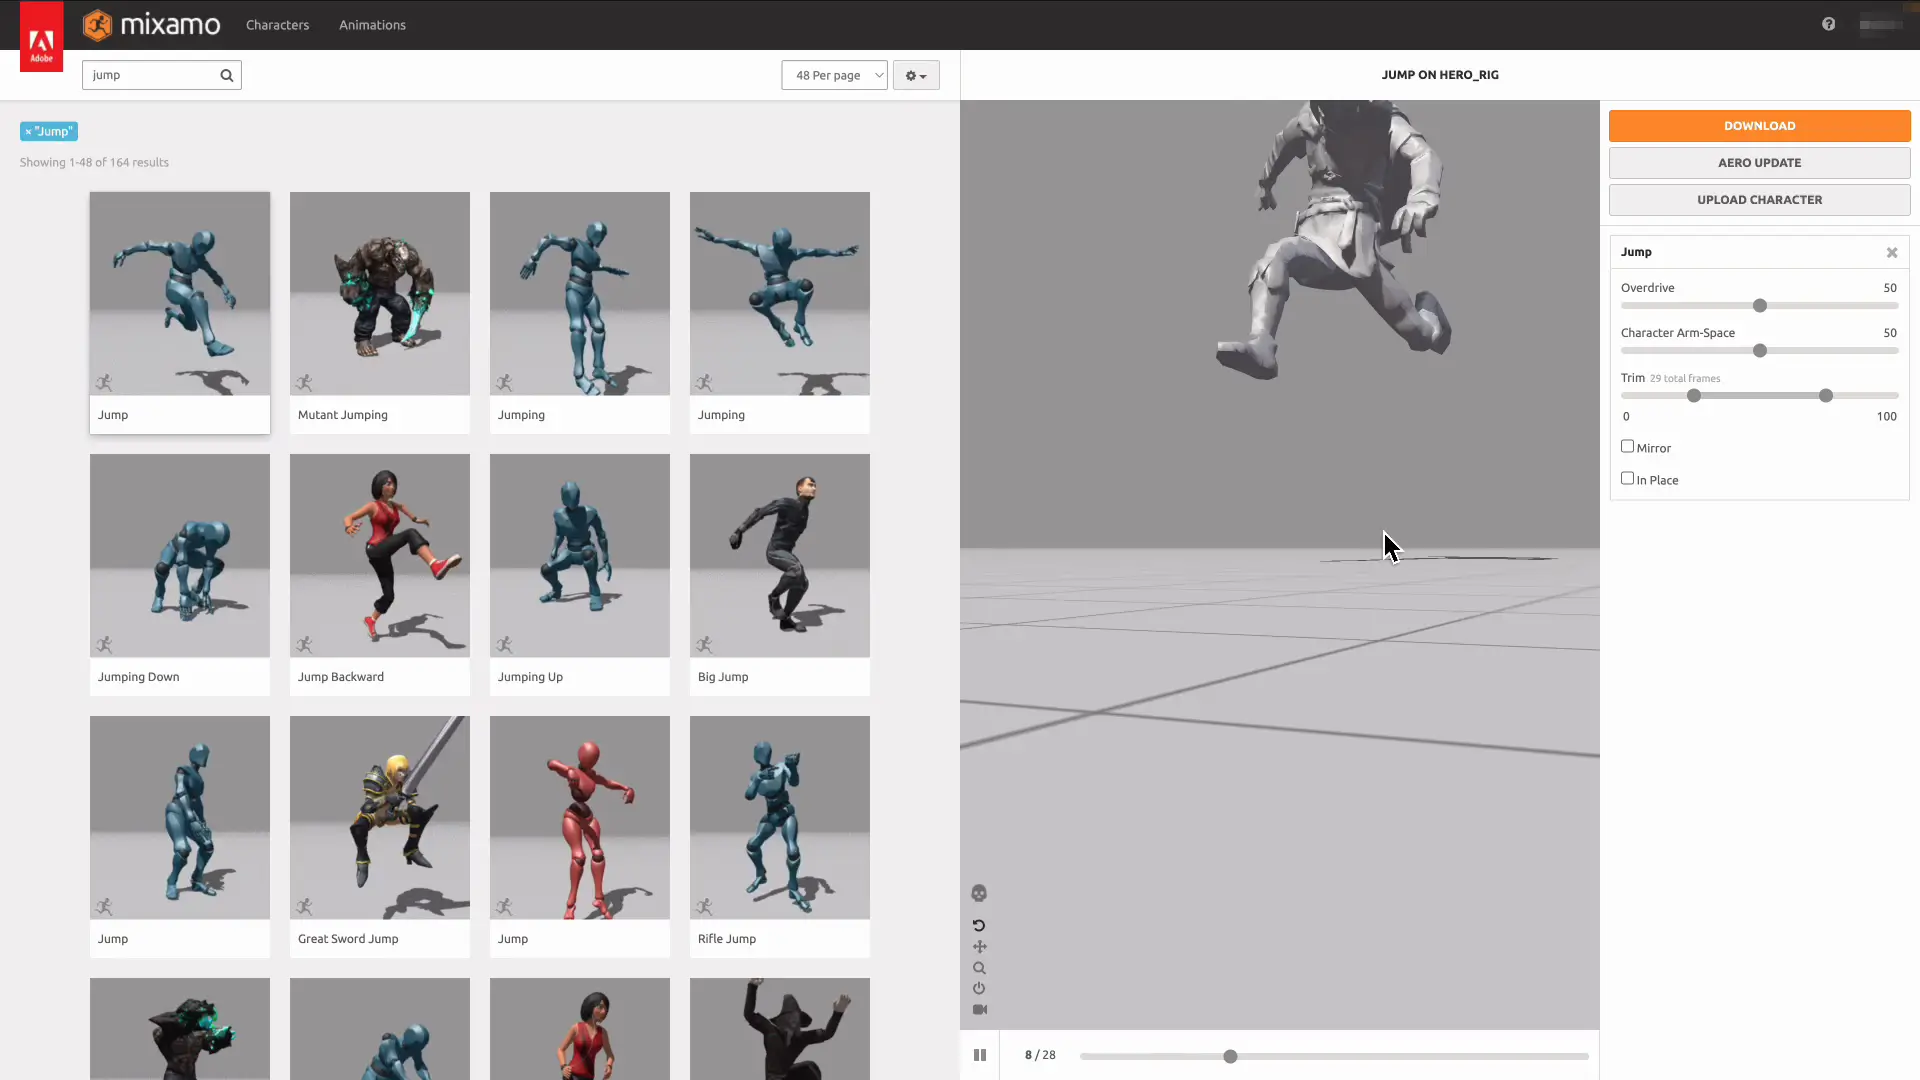Pause the animation playback
Screen dimensions: 1920x1080
[980, 1055]
